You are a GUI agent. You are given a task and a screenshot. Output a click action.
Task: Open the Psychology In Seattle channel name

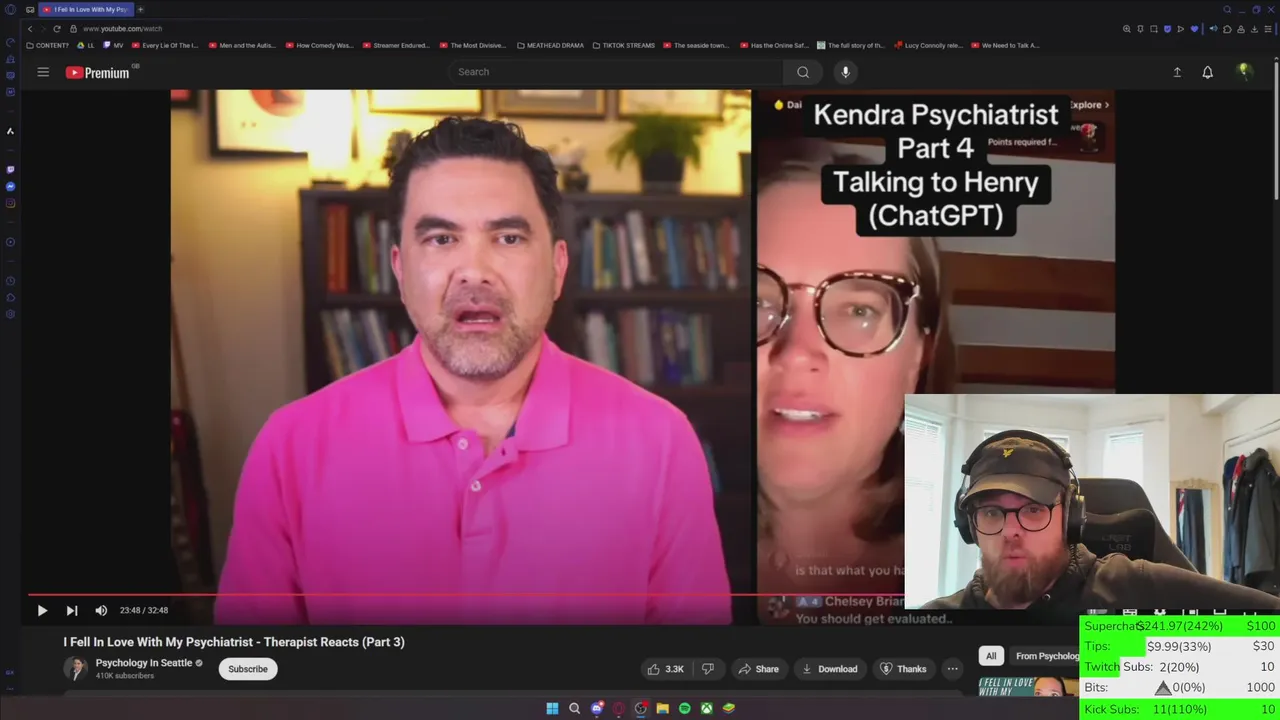coord(144,663)
